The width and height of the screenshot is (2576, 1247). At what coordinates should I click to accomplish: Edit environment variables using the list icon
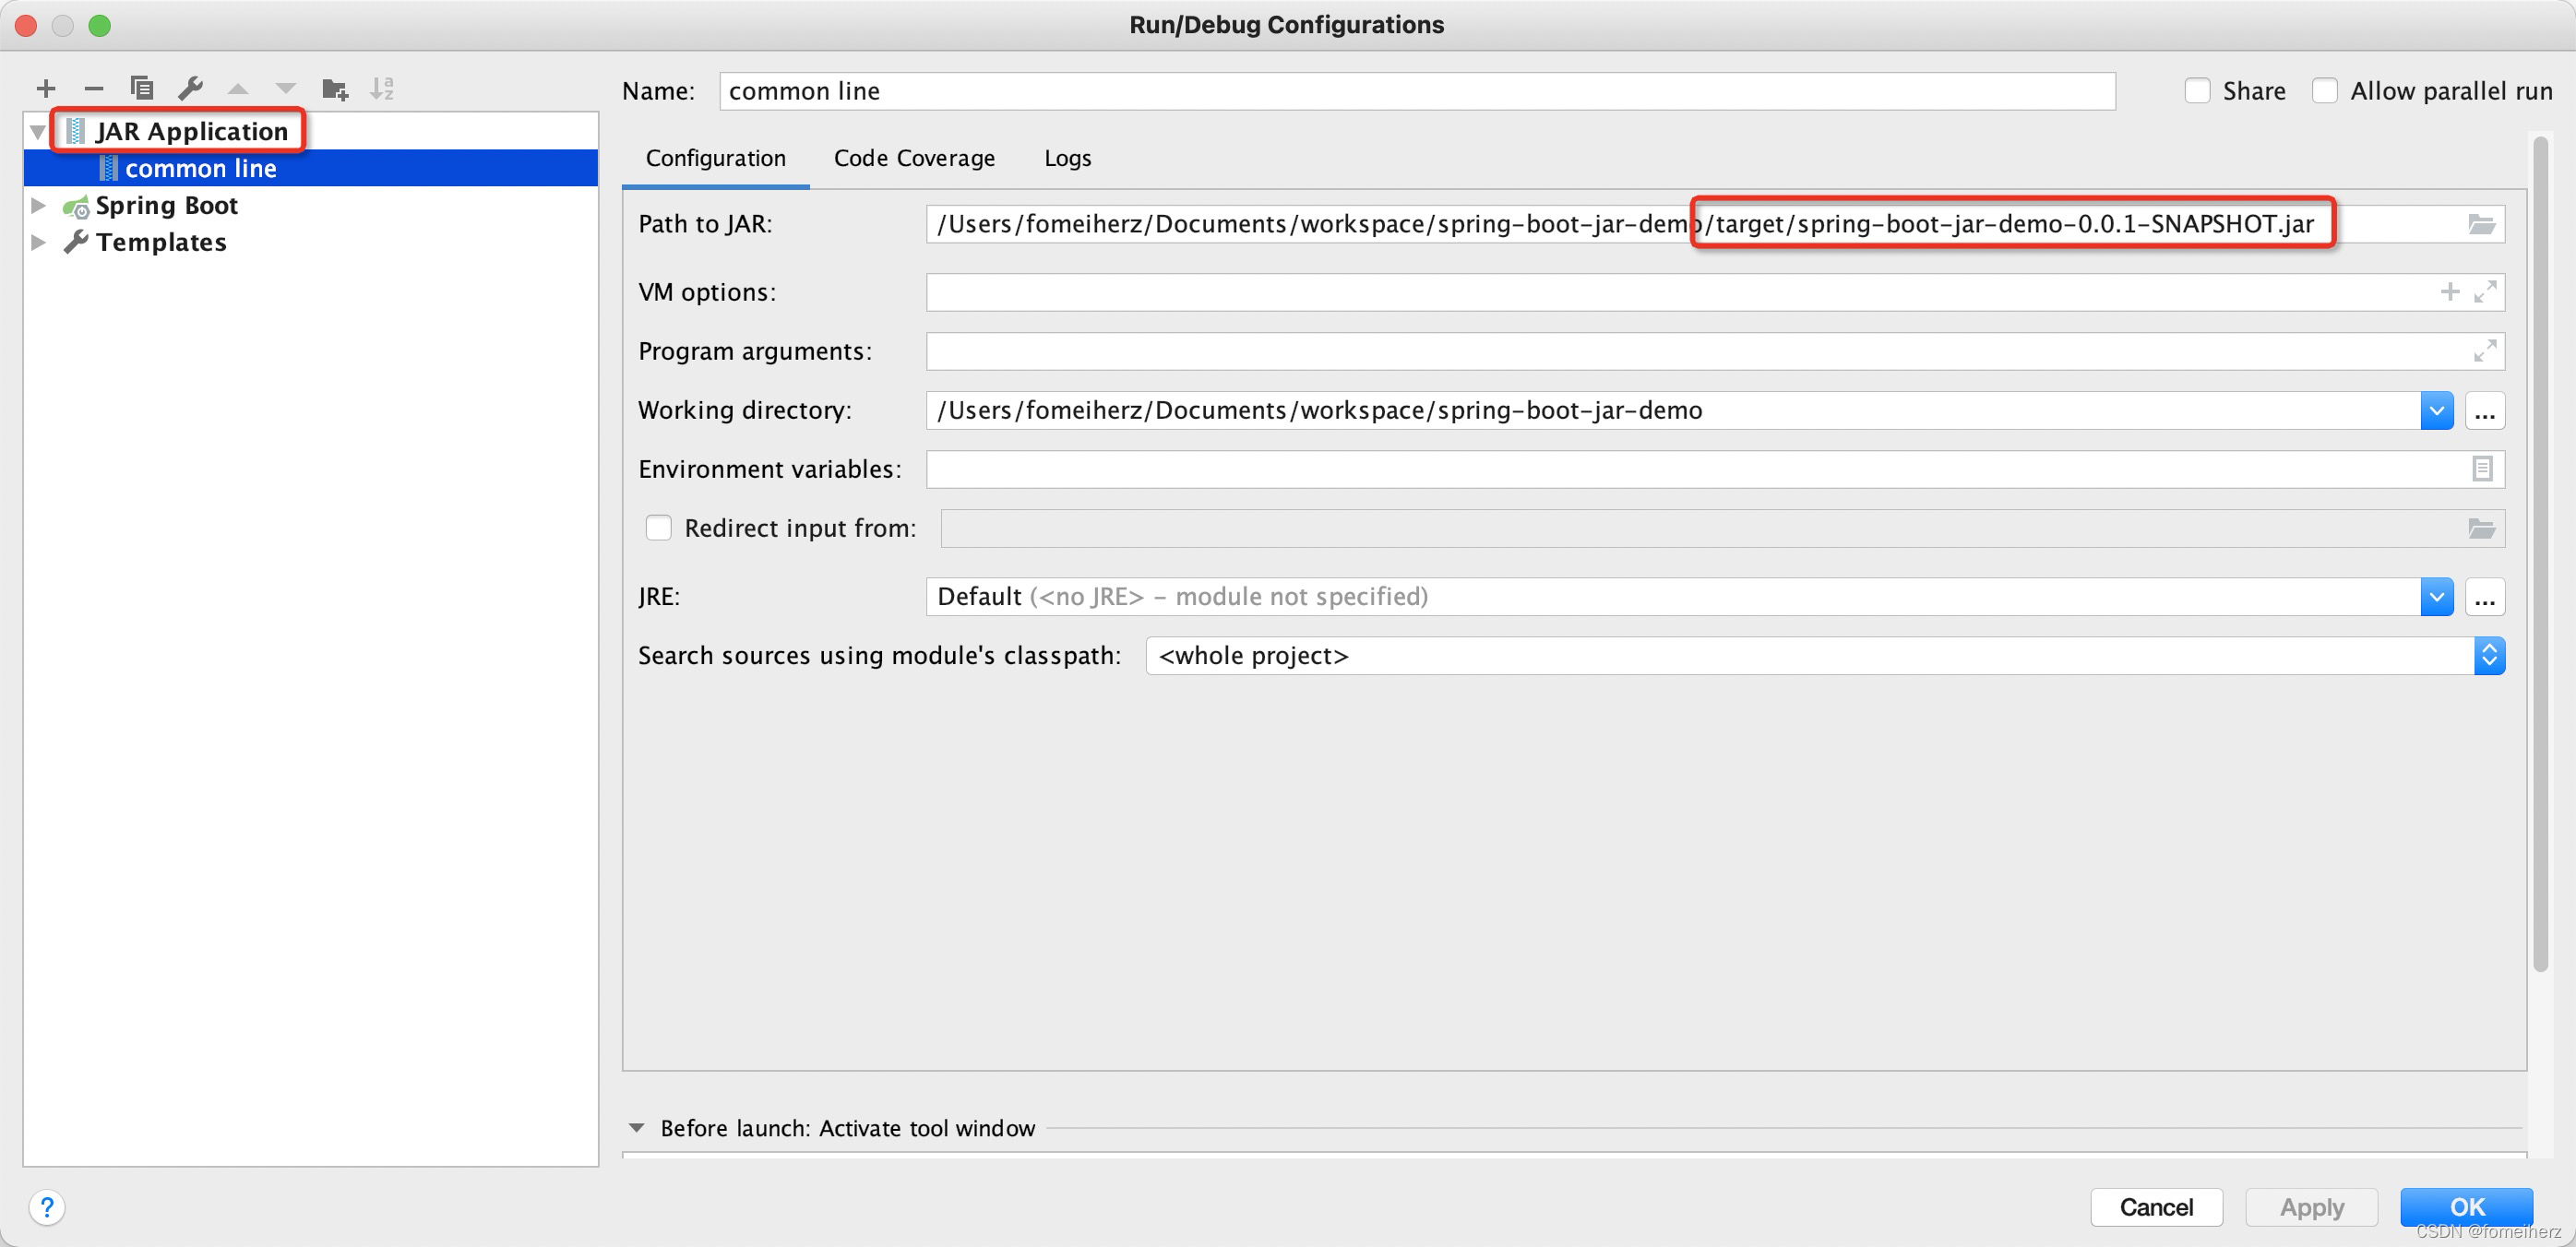2482,469
